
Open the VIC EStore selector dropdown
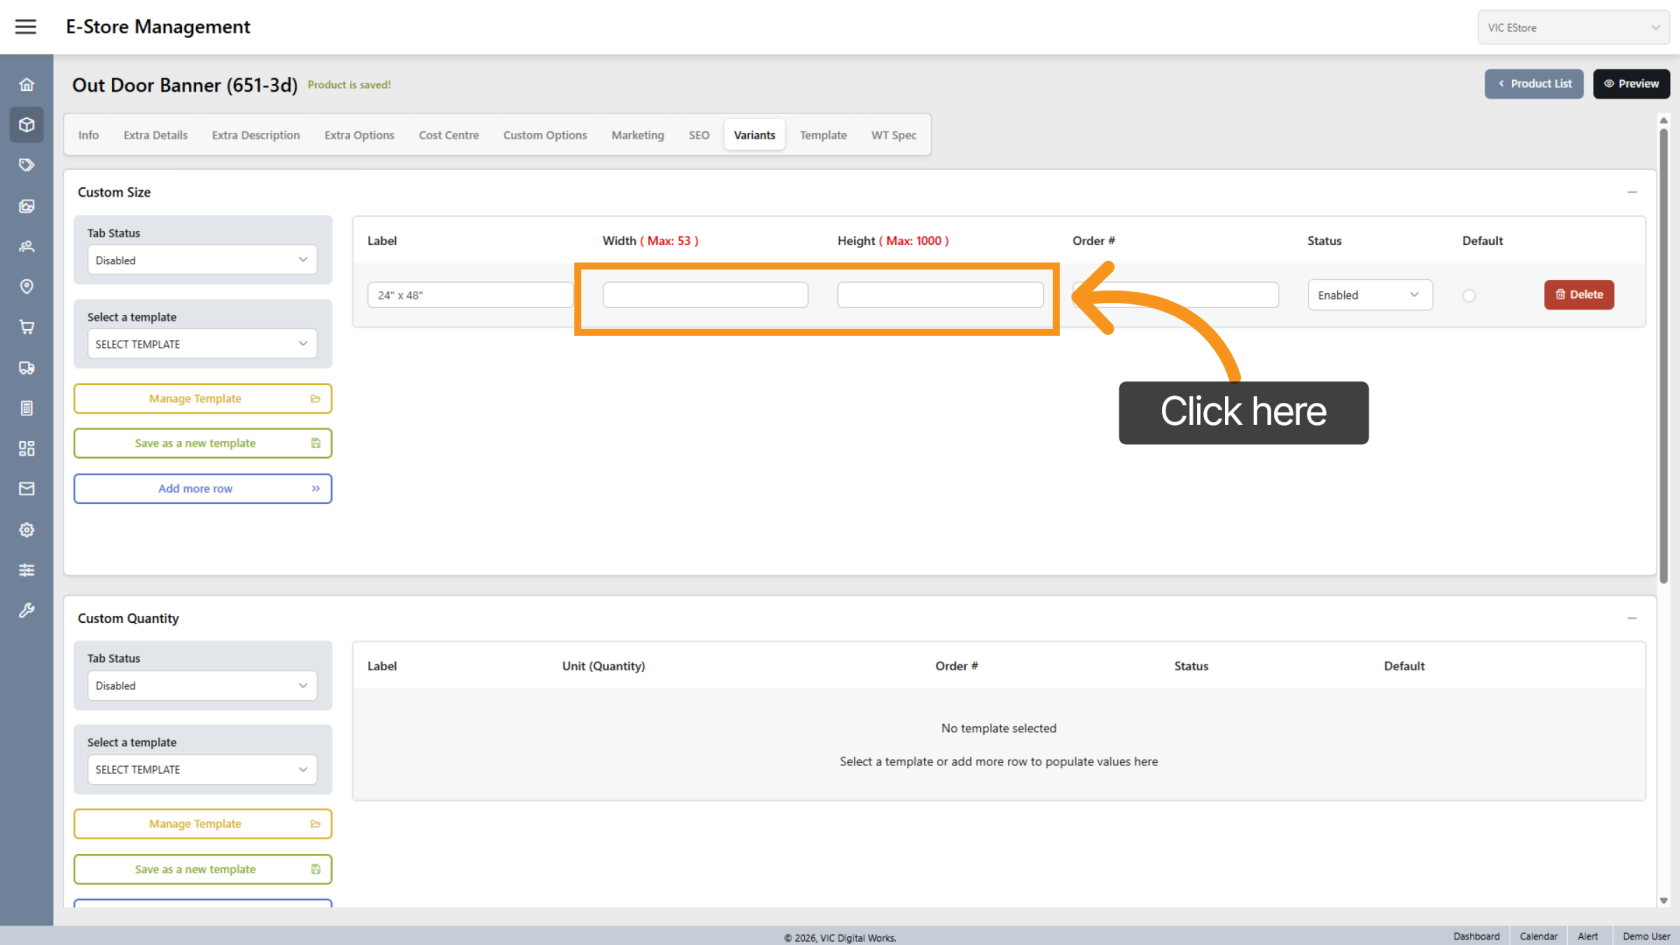pyautogui.click(x=1572, y=28)
